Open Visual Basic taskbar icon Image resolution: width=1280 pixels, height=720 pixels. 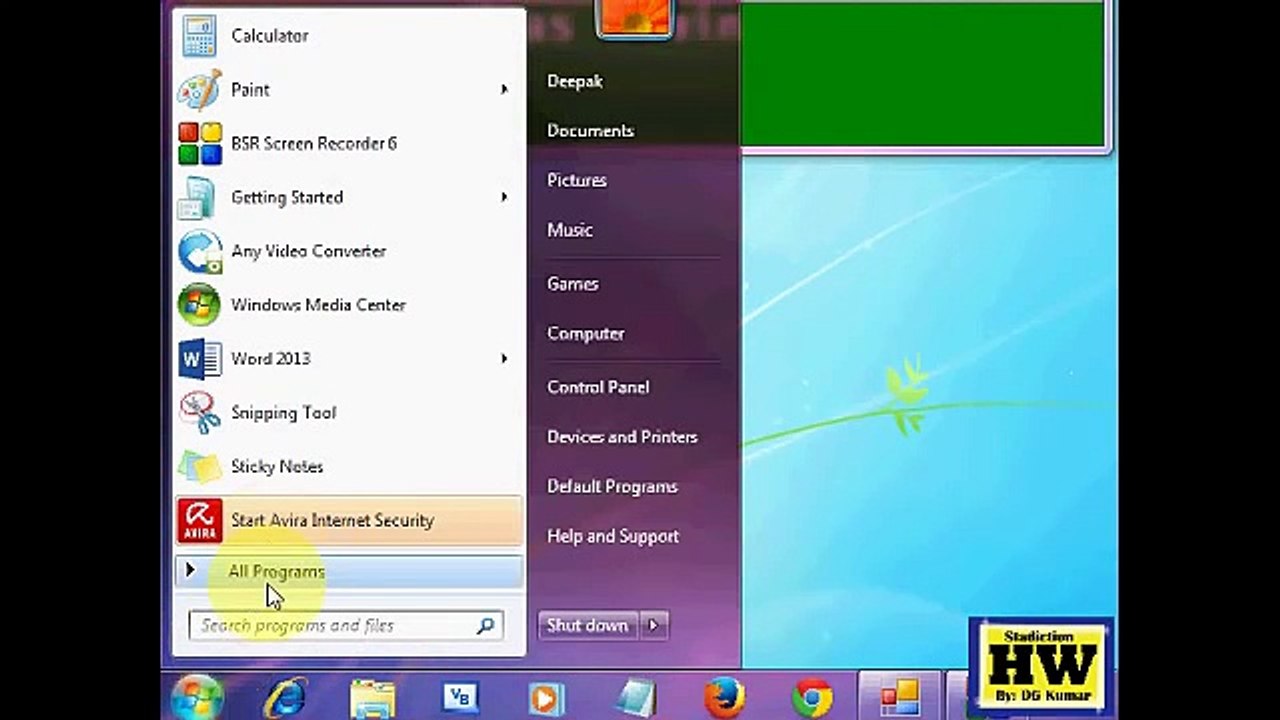point(460,698)
